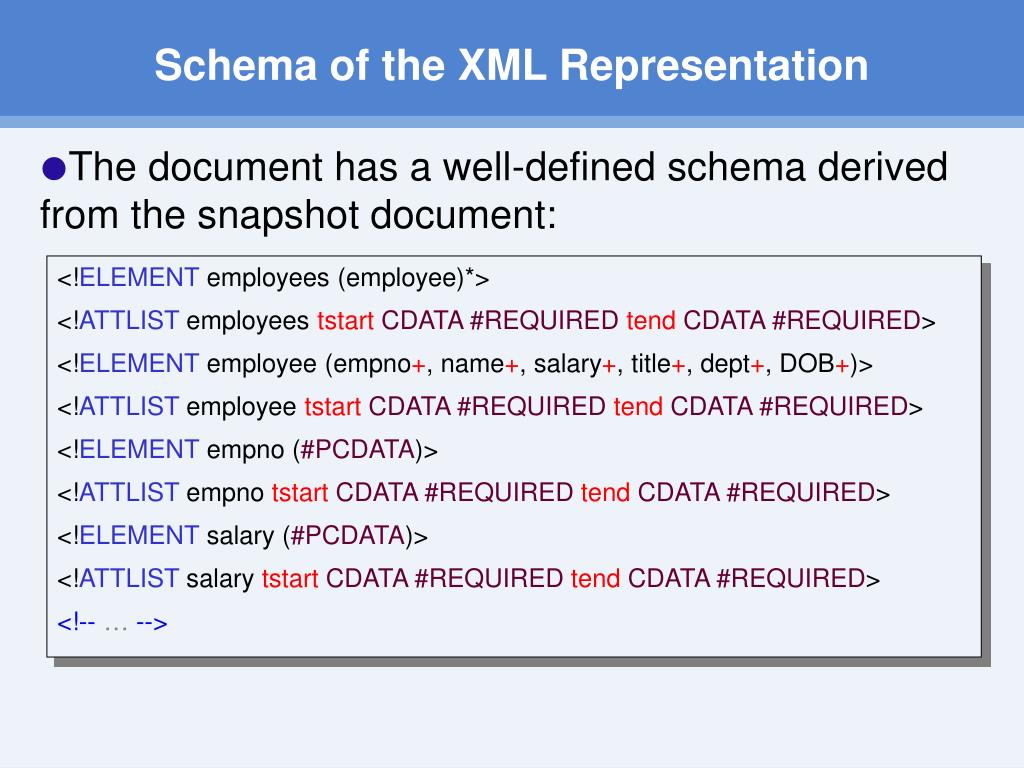The height and width of the screenshot is (768, 1024).
Task: Click the ATTLIST keyword on the employees line
Action: pyautogui.click(x=129, y=321)
